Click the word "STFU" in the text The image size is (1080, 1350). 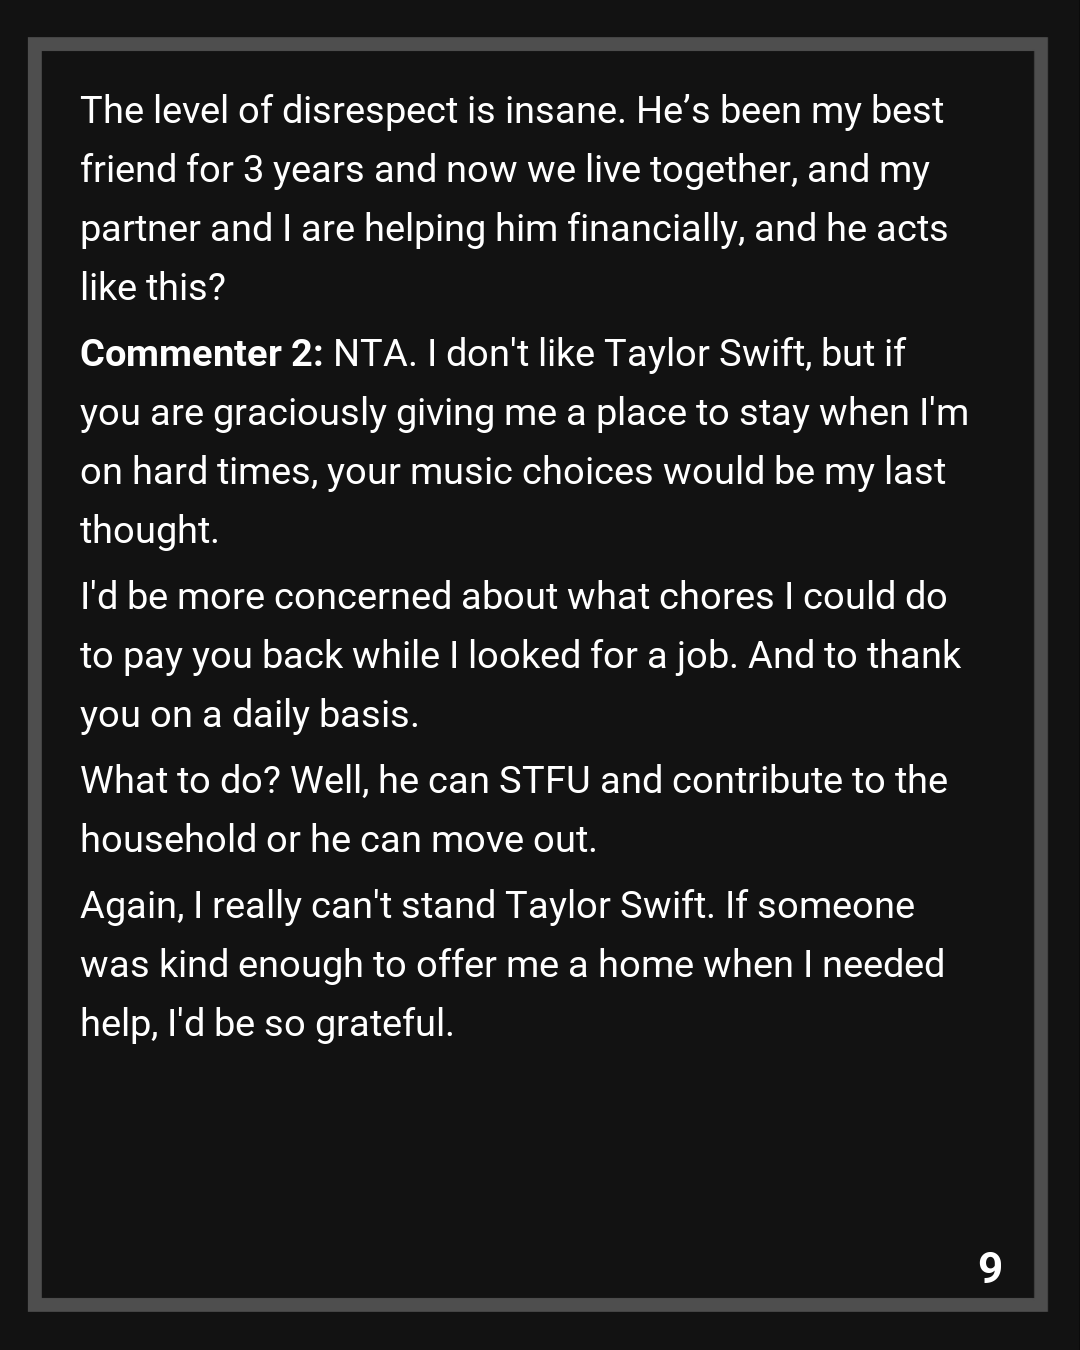(544, 780)
